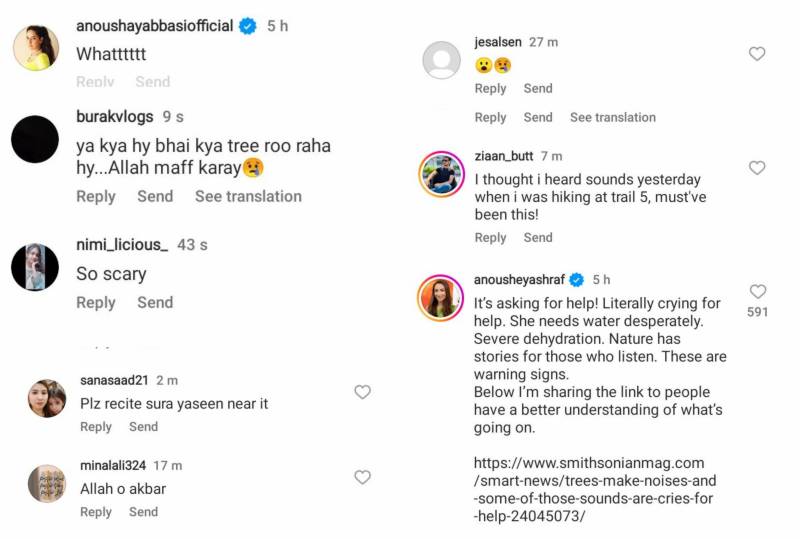
Task: Reply to ziaan_butt's comment
Action: coord(490,237)
